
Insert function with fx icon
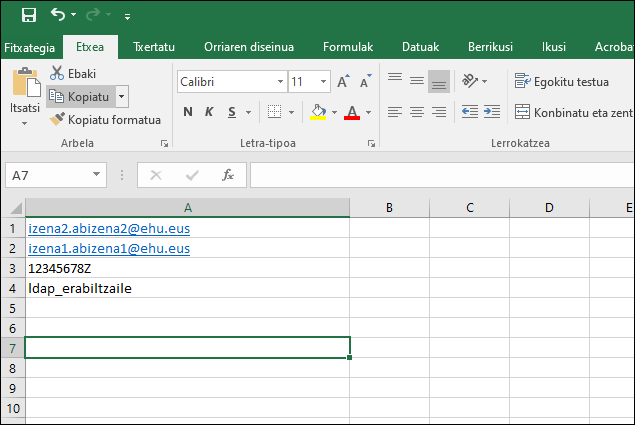click(x=228, y=175)
